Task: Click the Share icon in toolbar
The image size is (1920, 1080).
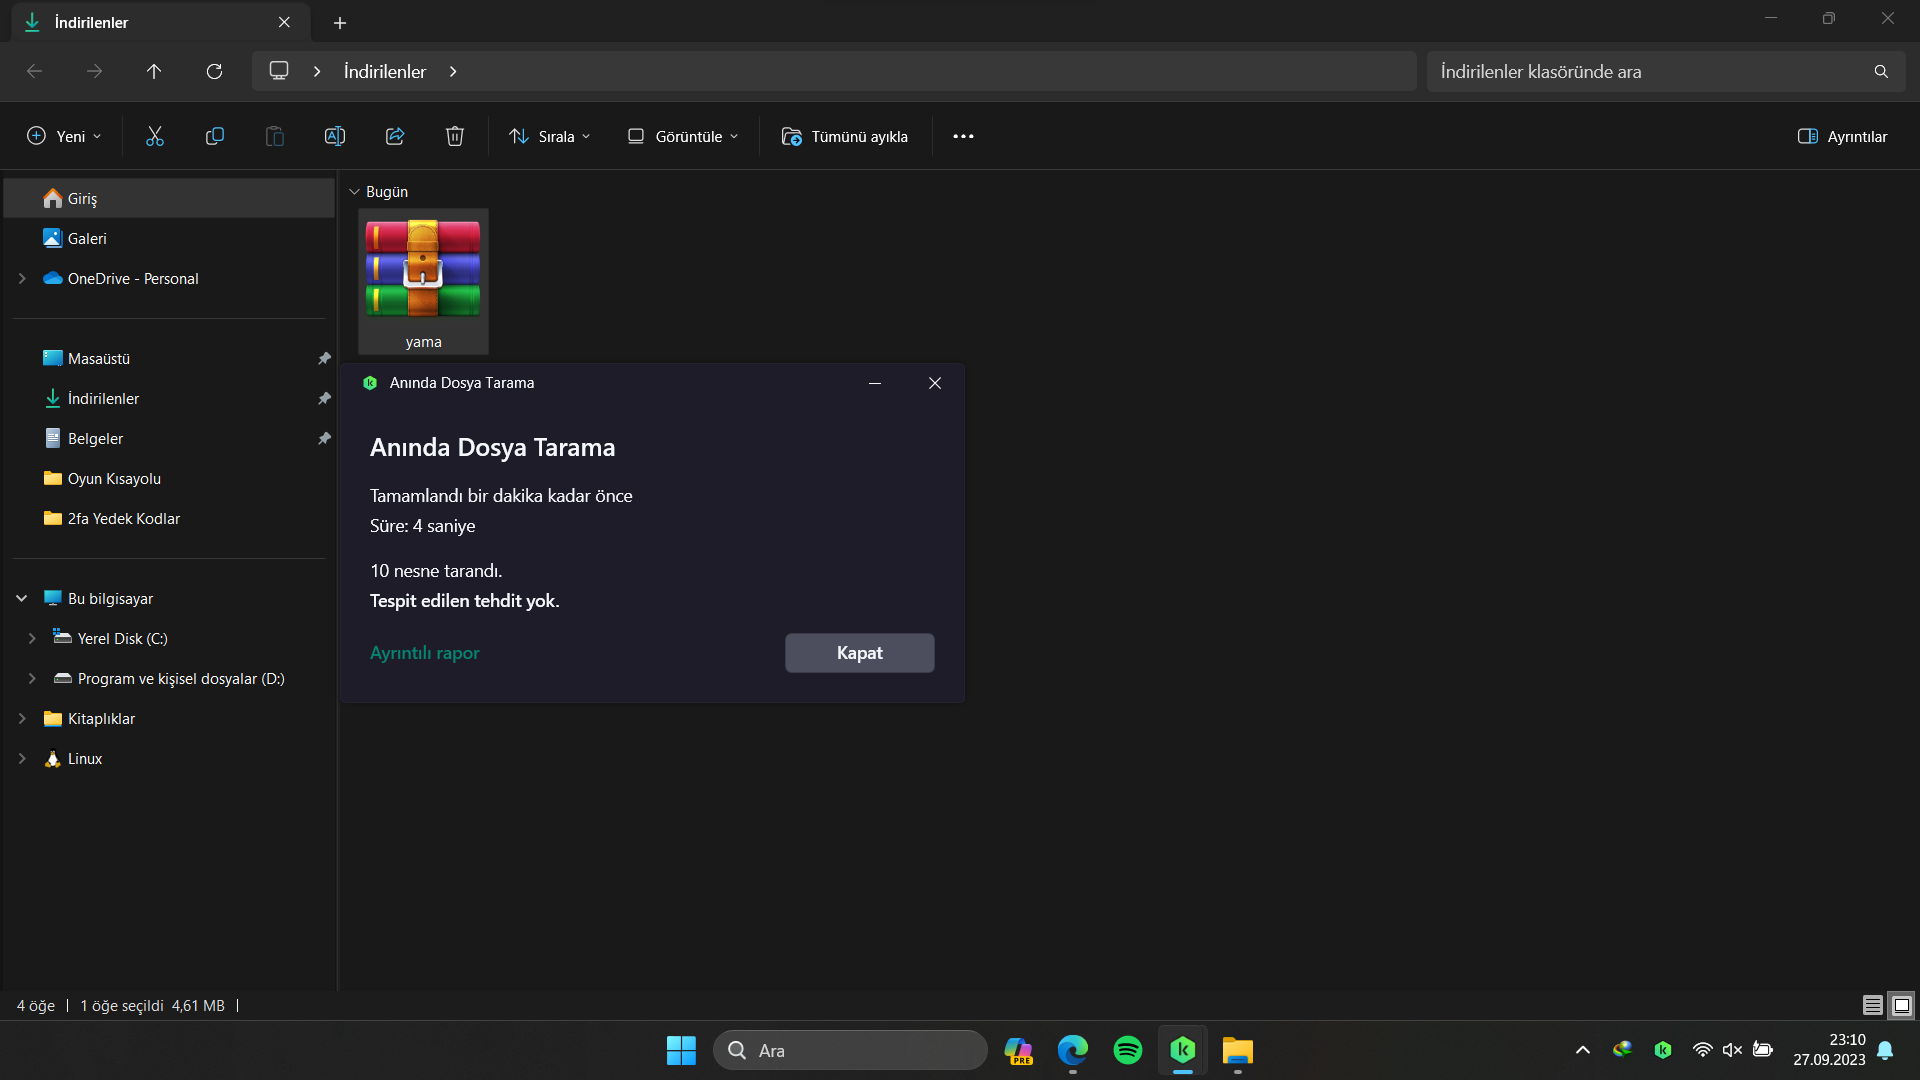Action: pos(395,136)
